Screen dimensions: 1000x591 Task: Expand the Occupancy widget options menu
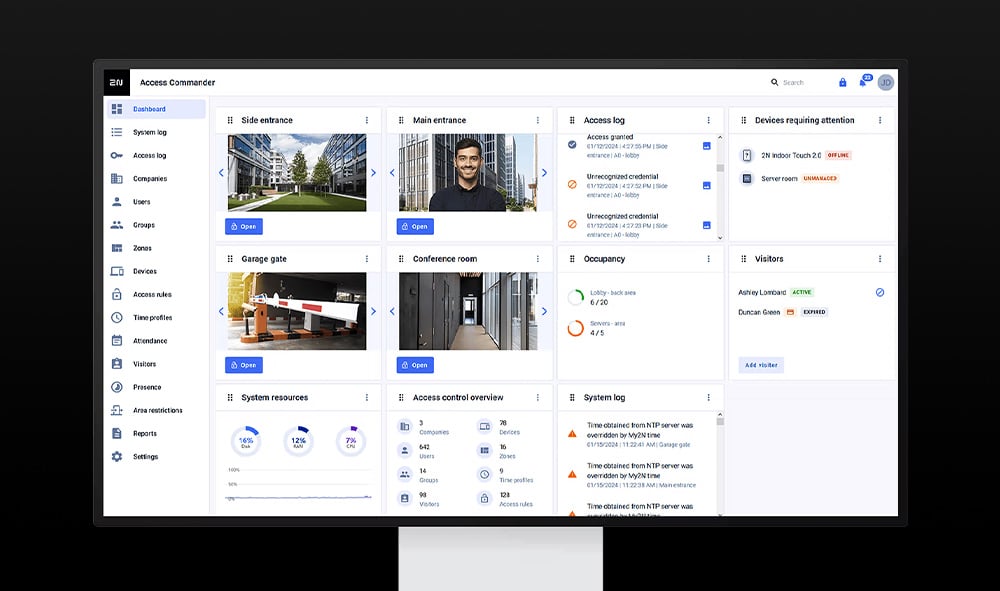click(x=709, y=258)
